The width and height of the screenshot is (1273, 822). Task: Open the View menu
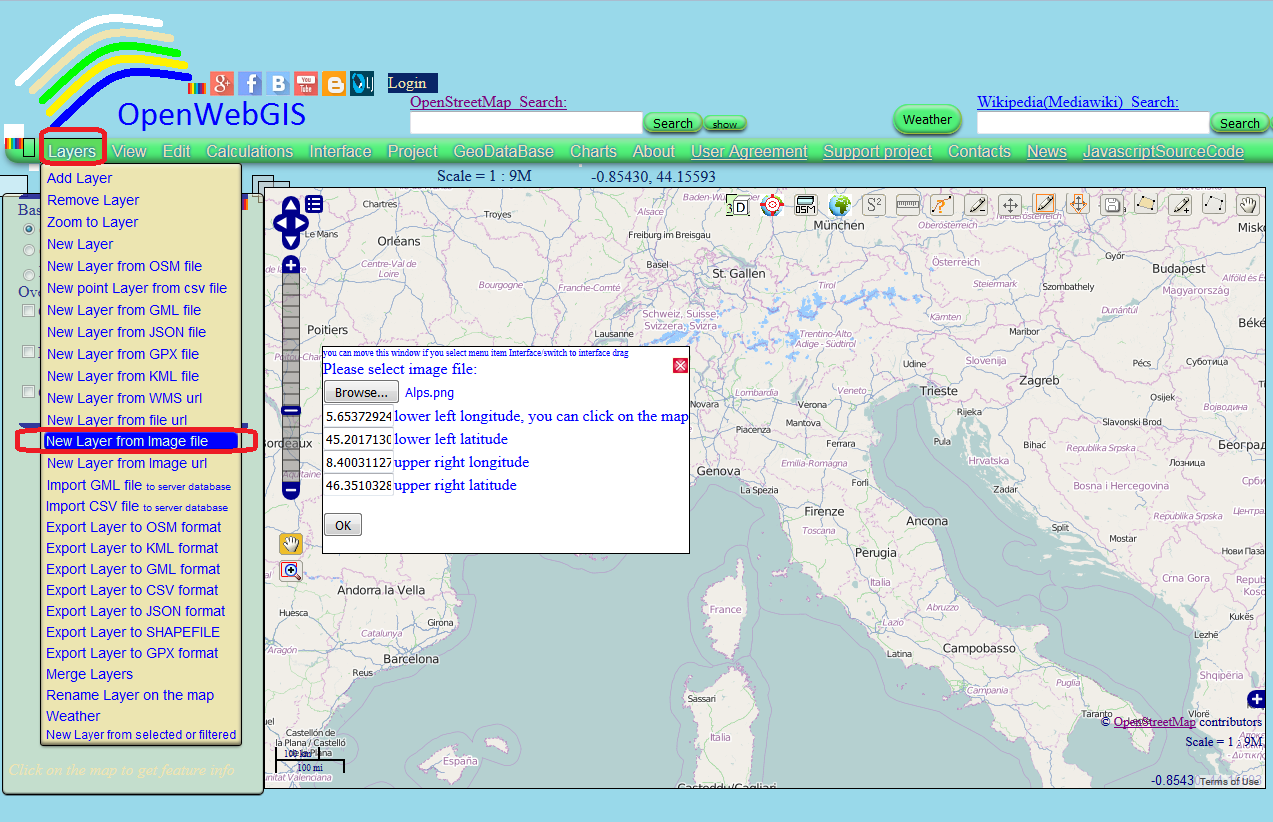tap(129, 152)
